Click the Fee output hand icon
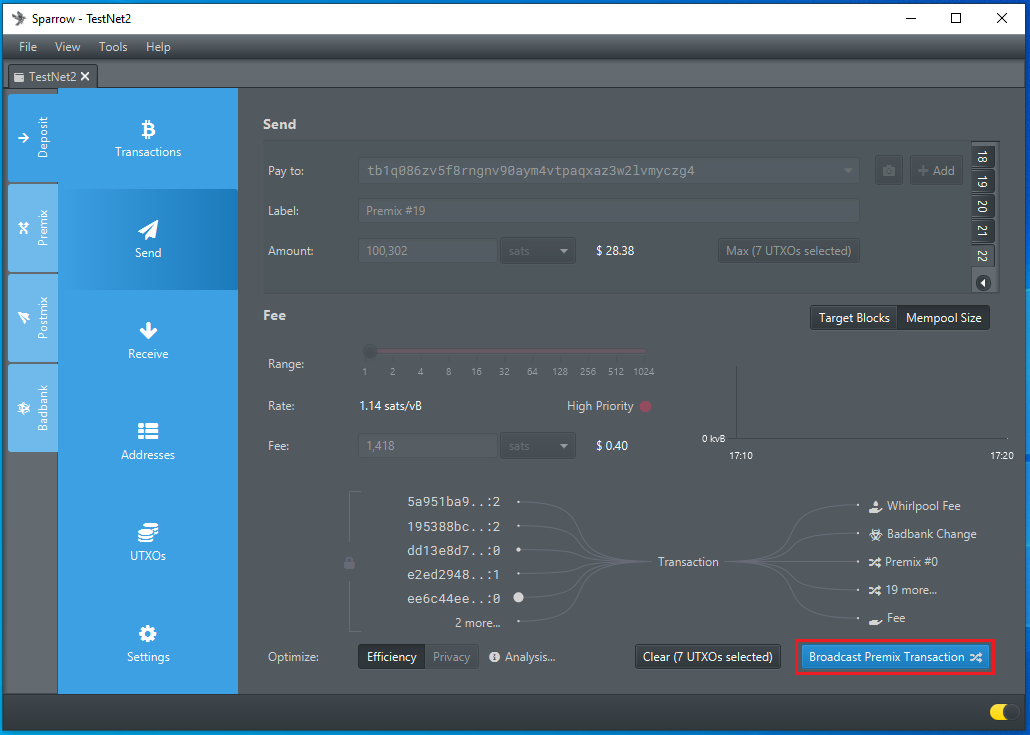 876,619
